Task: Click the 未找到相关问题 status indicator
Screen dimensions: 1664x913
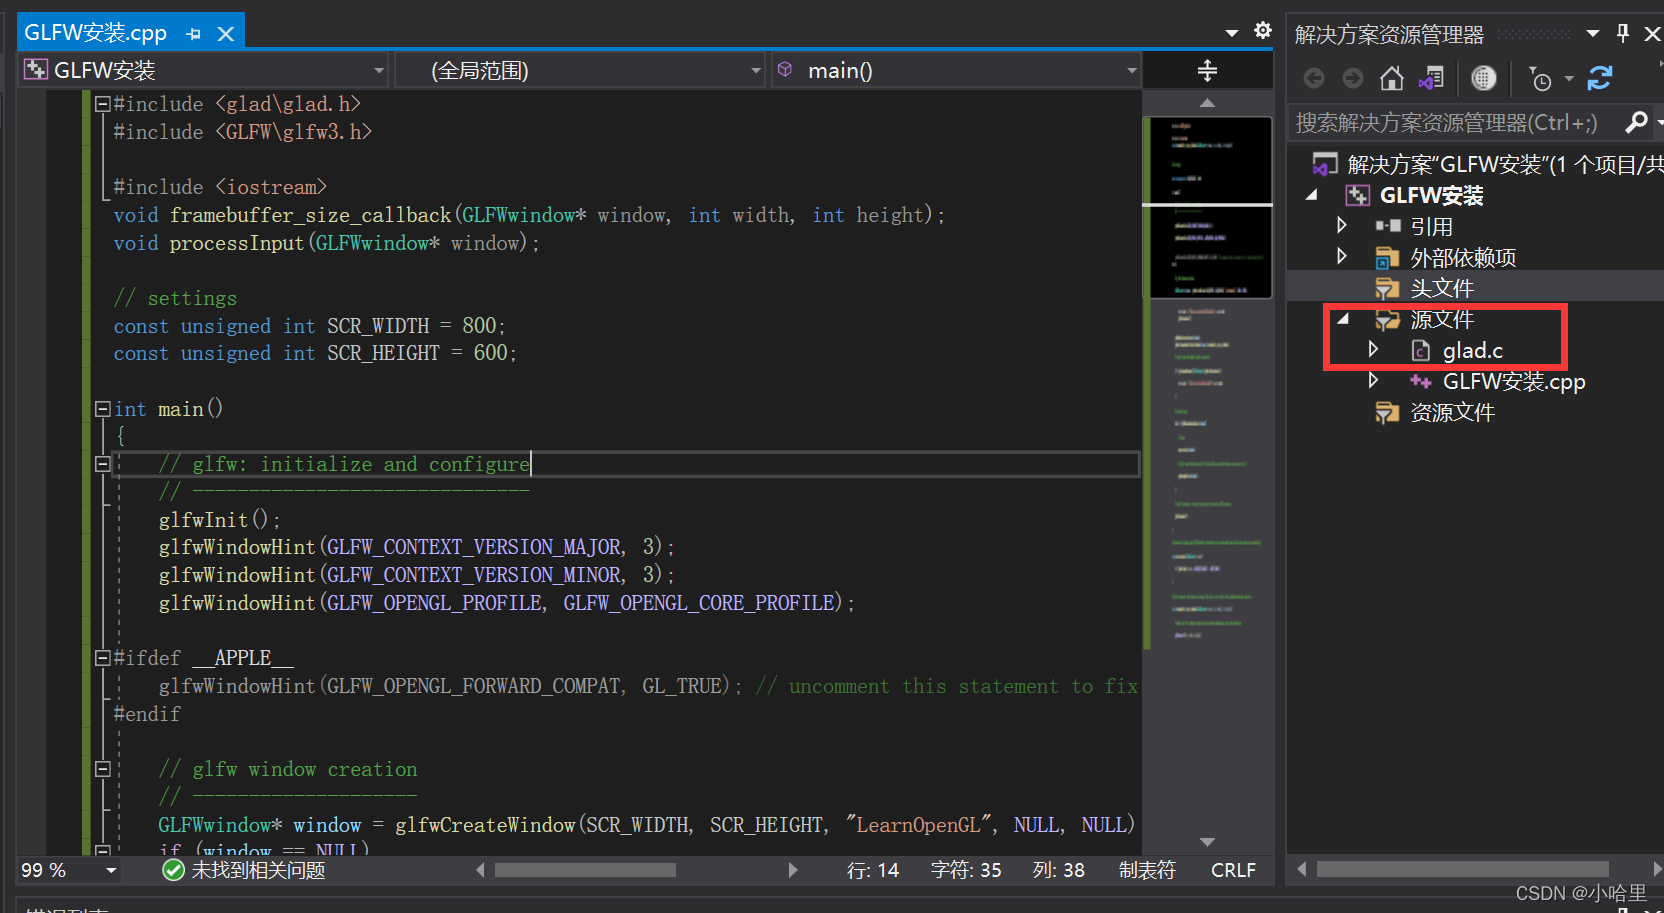Action: [x=244, y=870]
